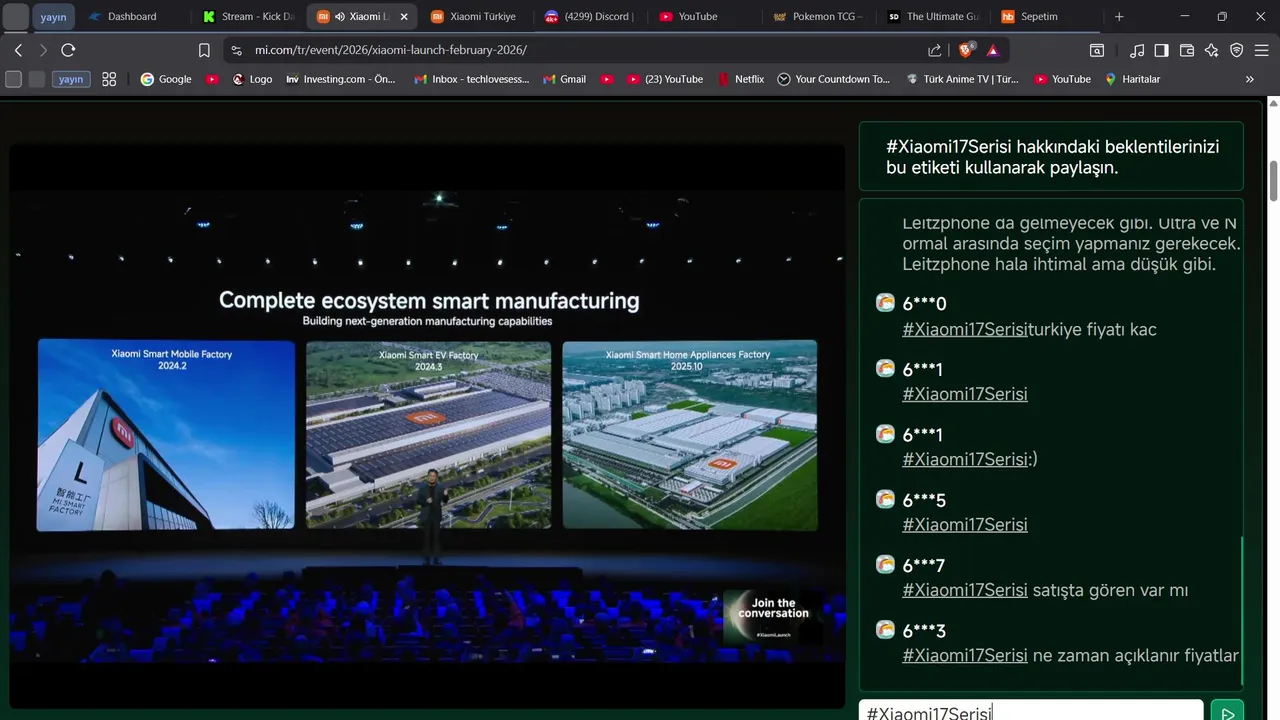Click hashtag link in 6***3's message
1280x720 pixels.
965,656
